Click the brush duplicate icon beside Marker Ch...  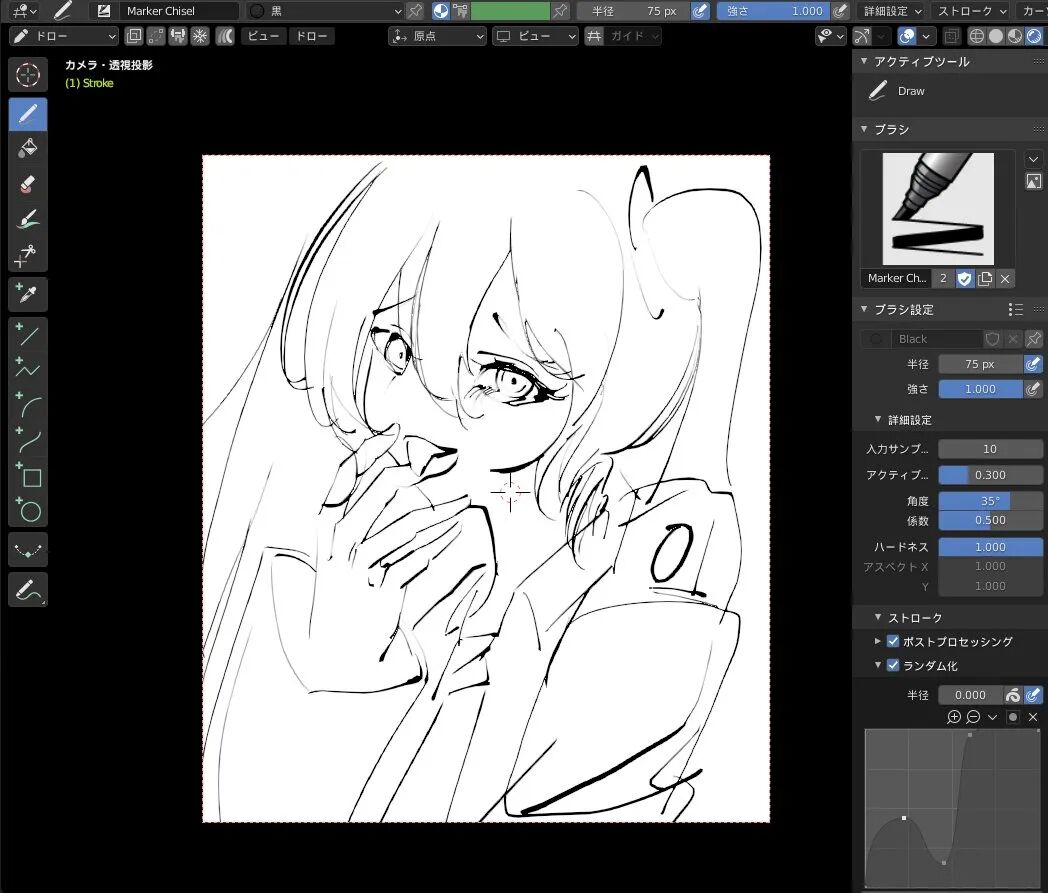(x=985, y=279)
